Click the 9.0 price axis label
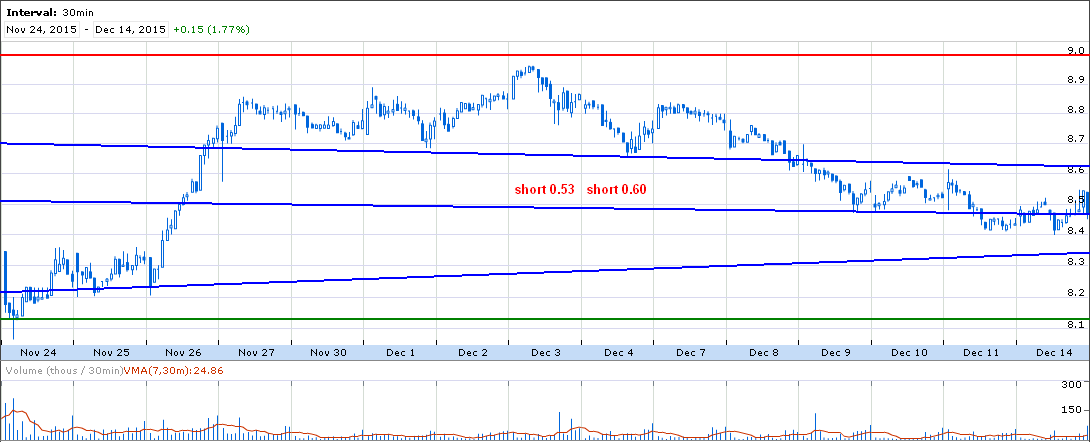The image size is (1090, 442). [1076, 50]
